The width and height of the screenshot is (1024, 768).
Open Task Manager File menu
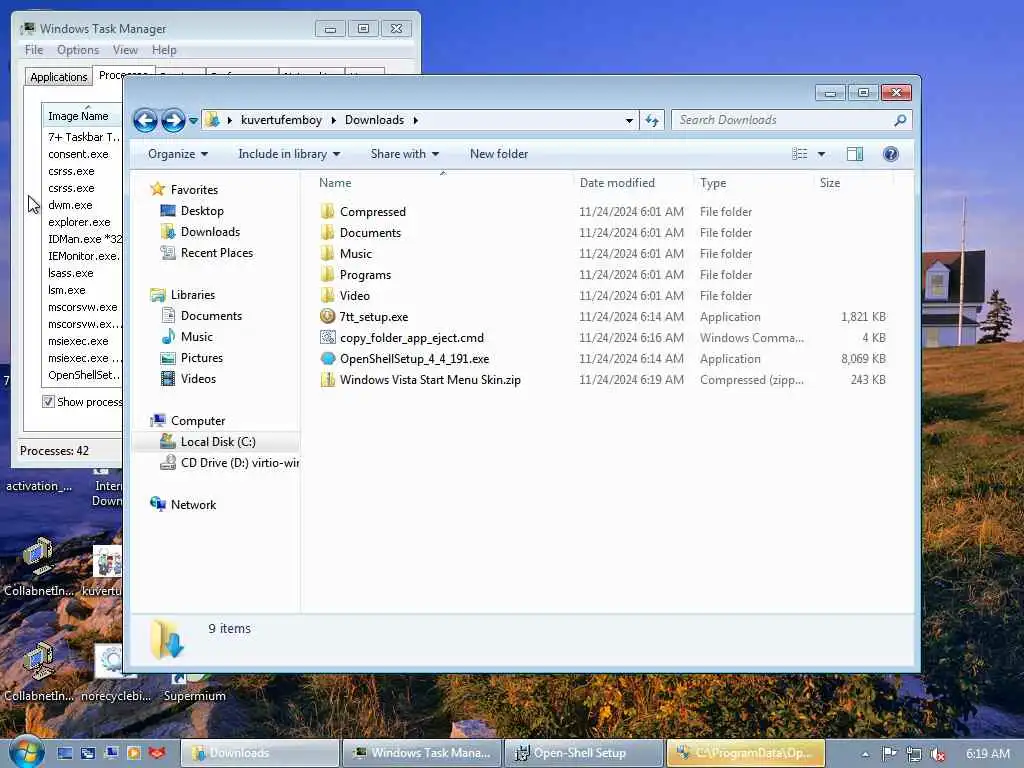(34, 50)
